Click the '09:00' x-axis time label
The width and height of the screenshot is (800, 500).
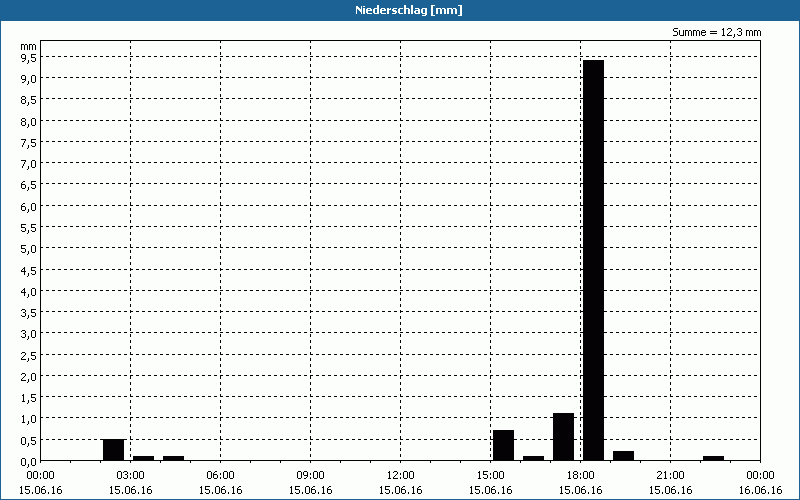tap(311, 476)
